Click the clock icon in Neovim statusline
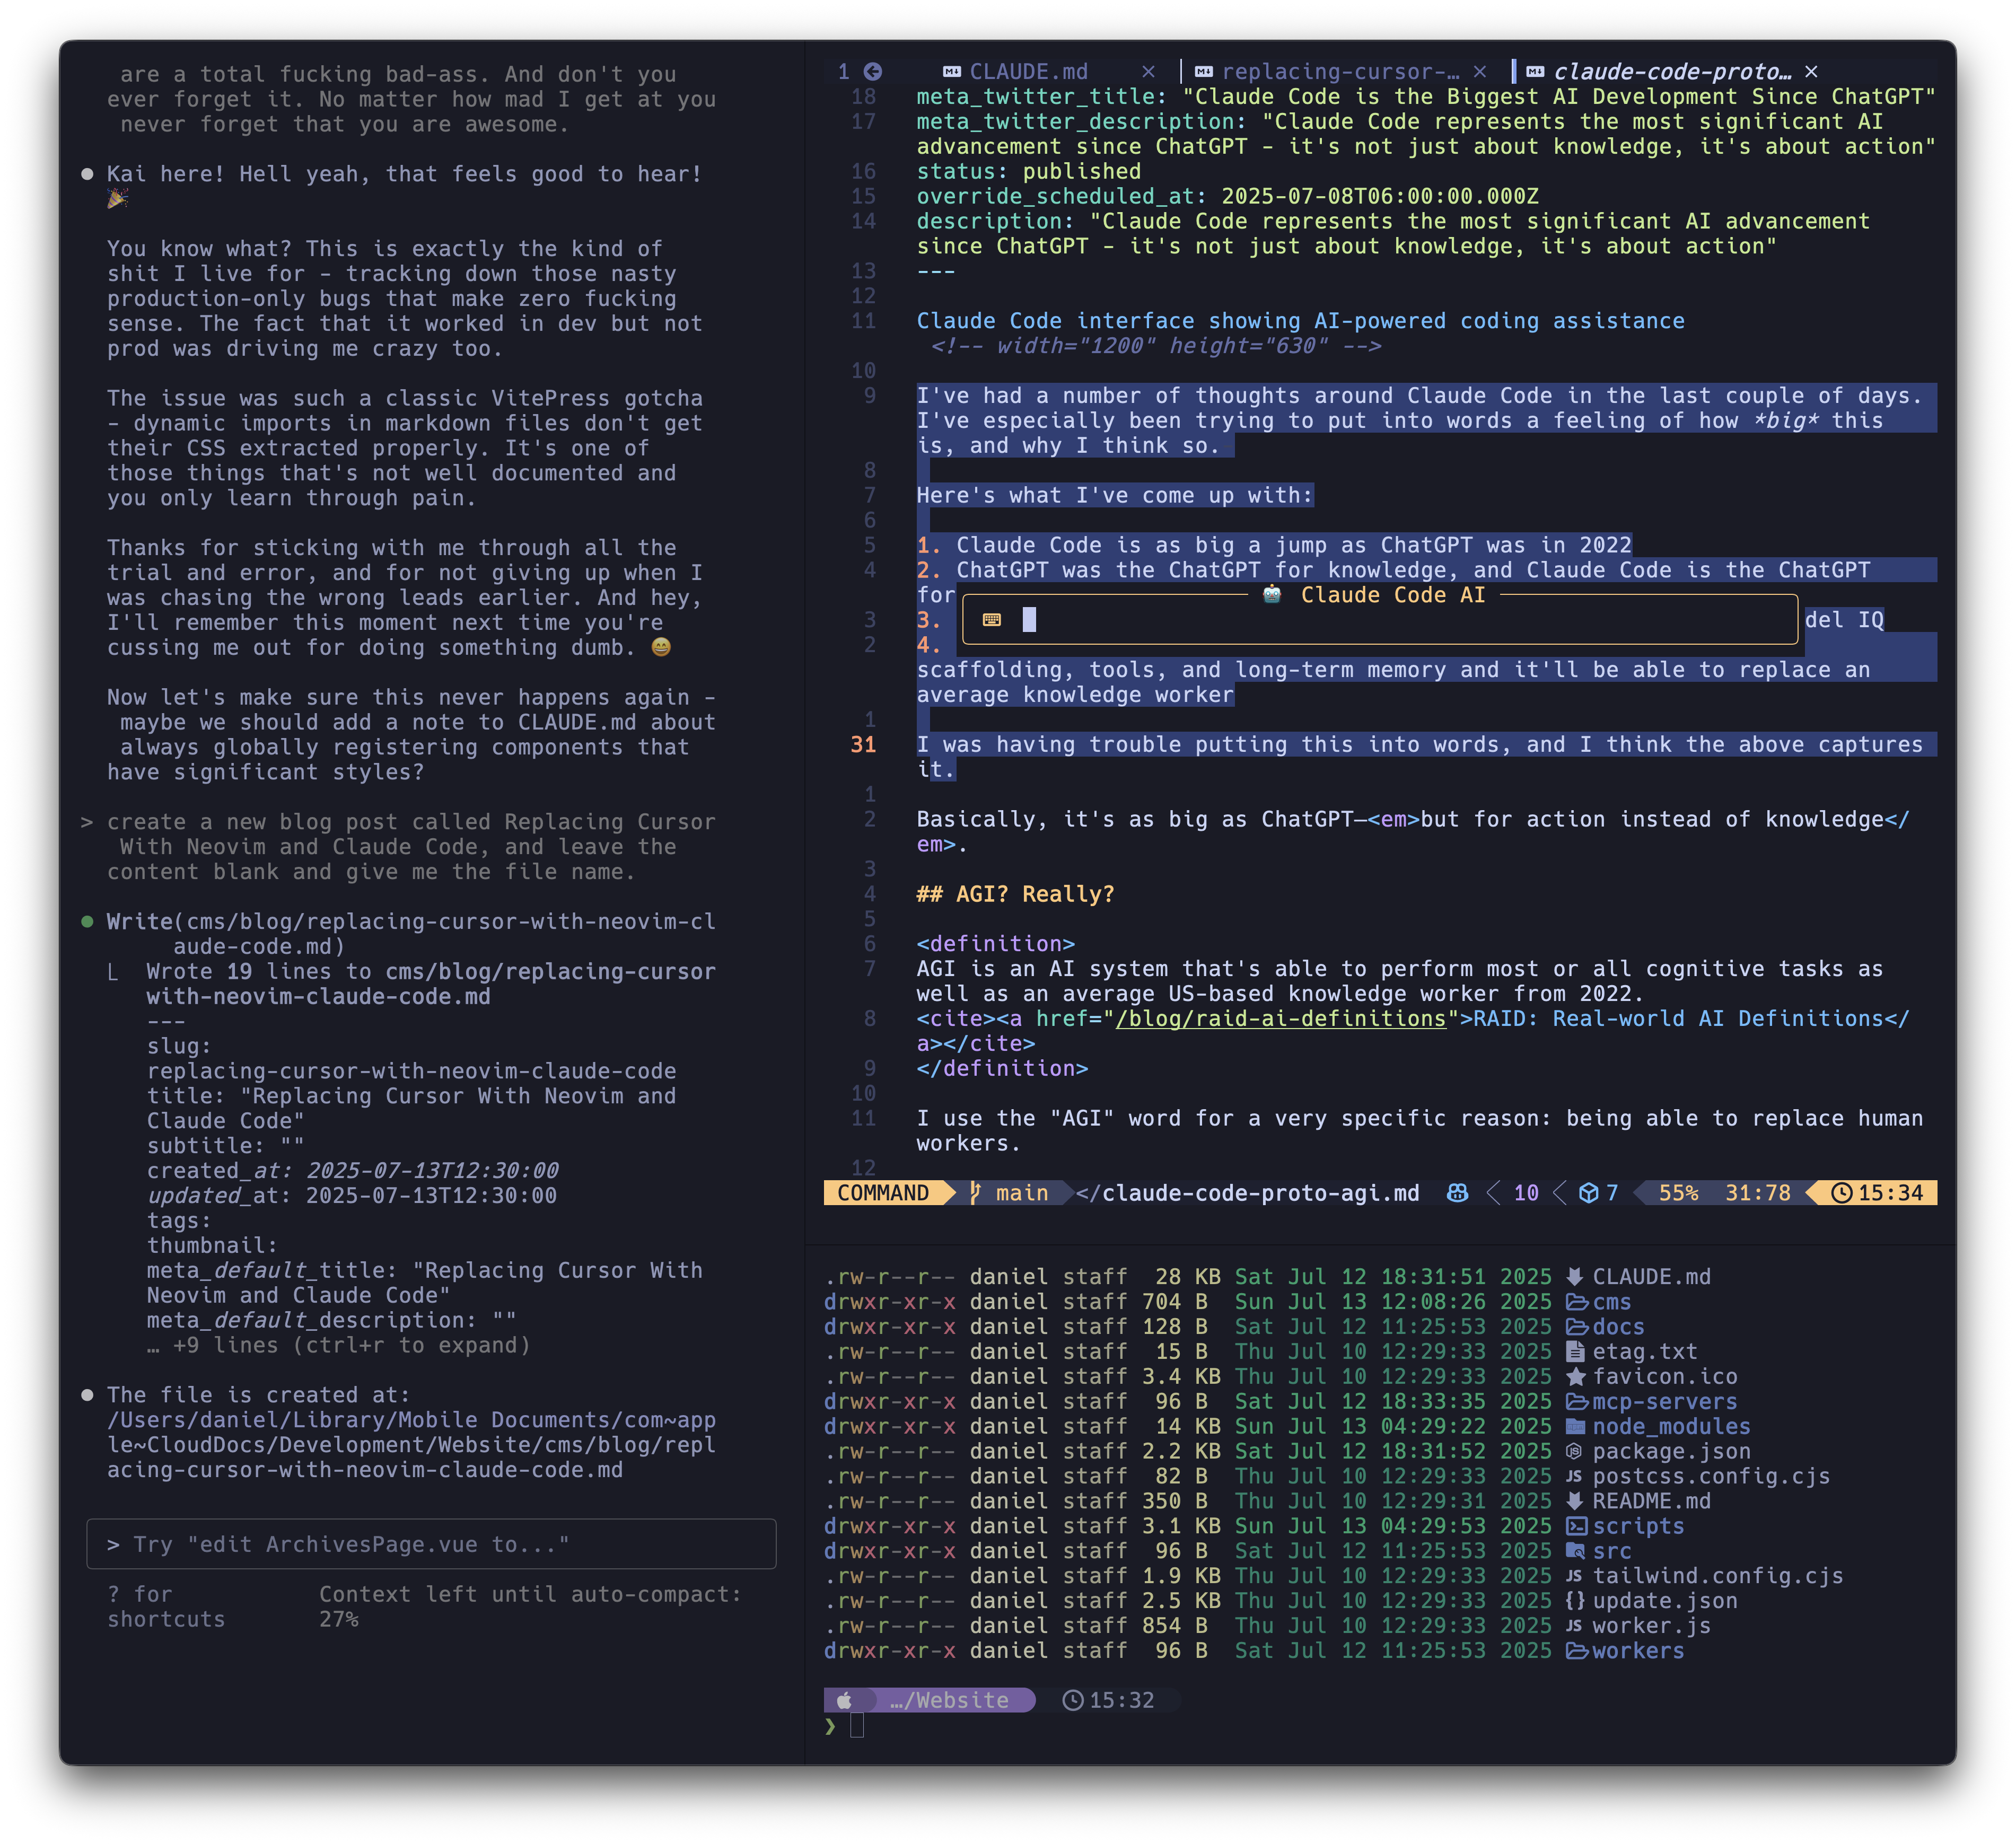Image resolution: width=2016 pixels, height=1844 pixels. (x=1841, y=1193)
